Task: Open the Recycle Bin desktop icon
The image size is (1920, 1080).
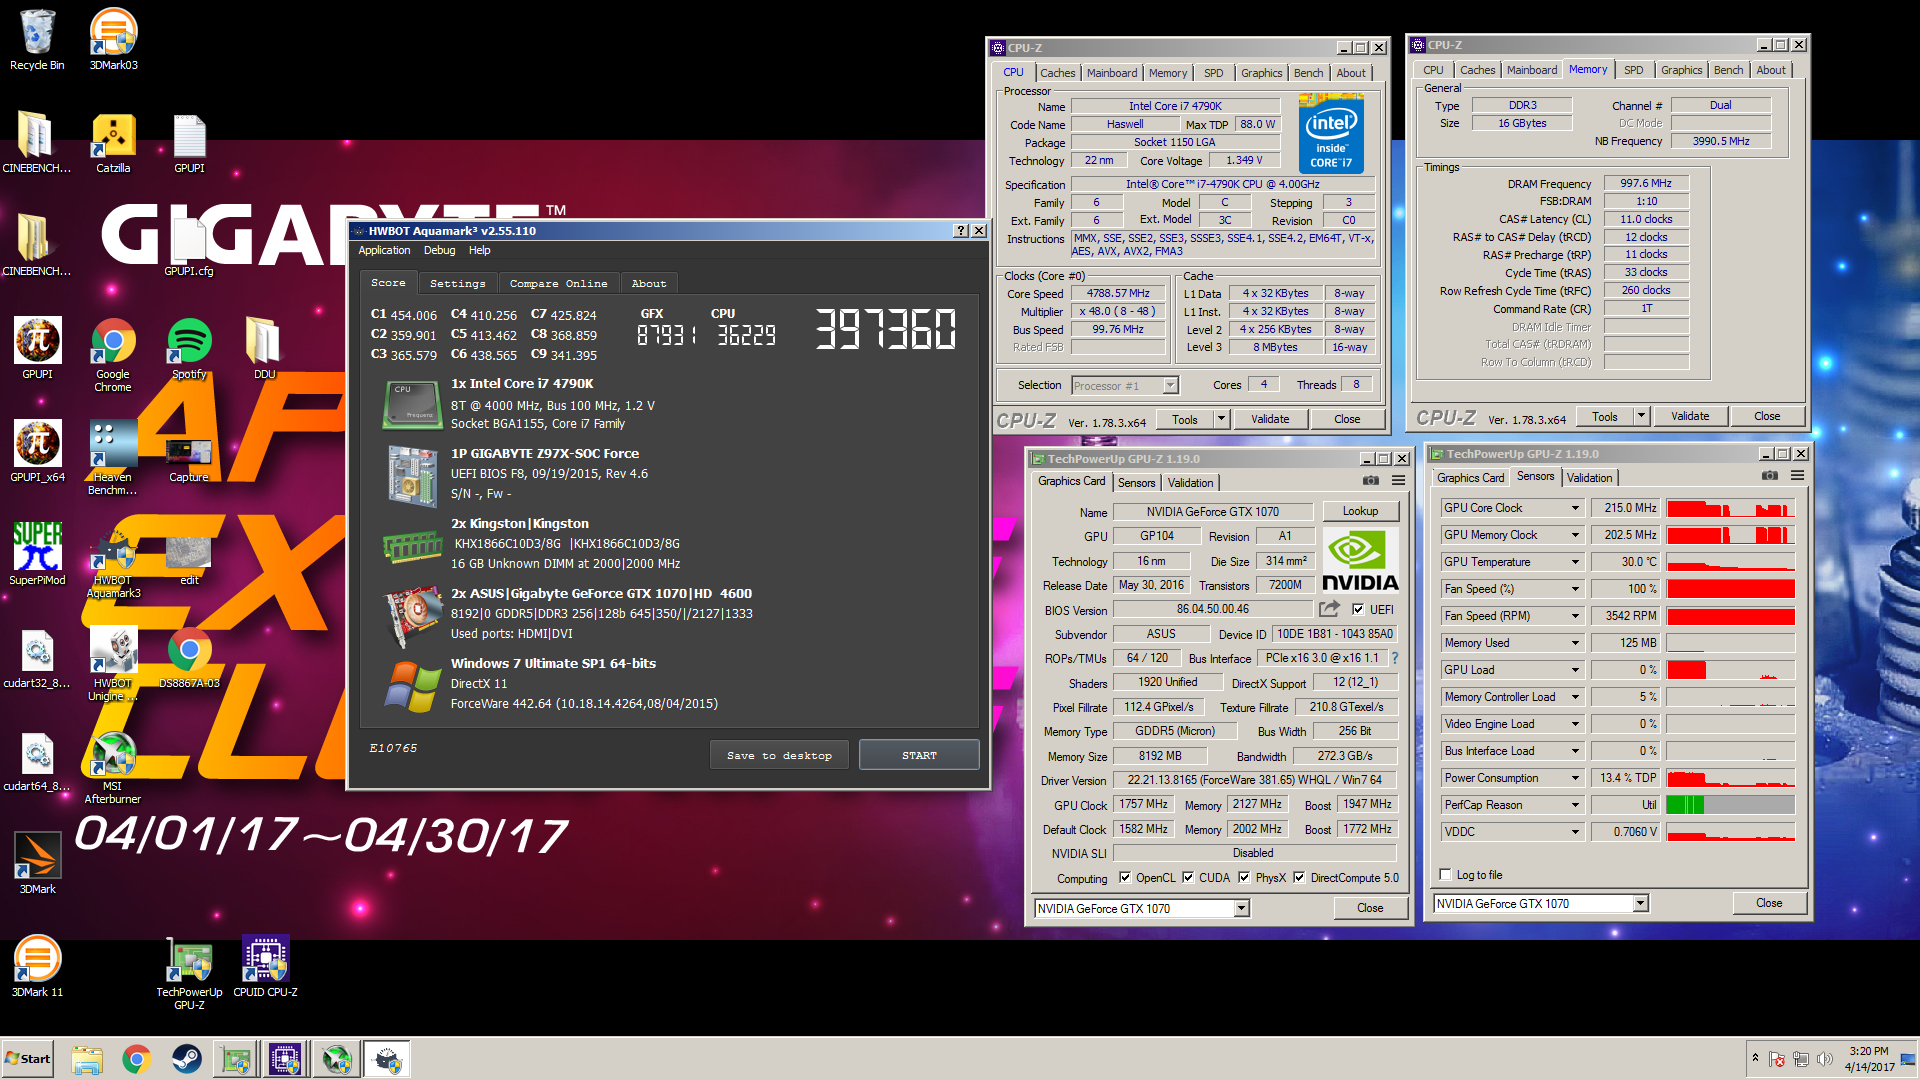Action: click(x=37, y=40)
